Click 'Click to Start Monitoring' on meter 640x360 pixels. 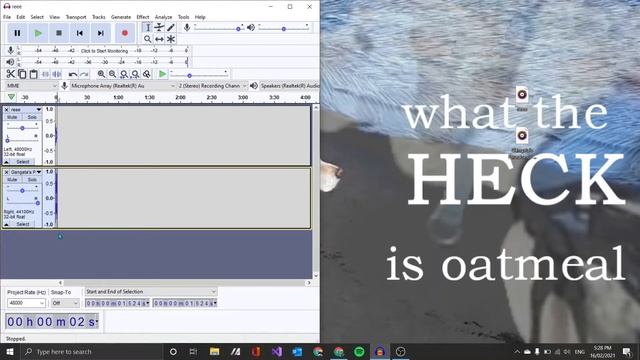(104, 51)
